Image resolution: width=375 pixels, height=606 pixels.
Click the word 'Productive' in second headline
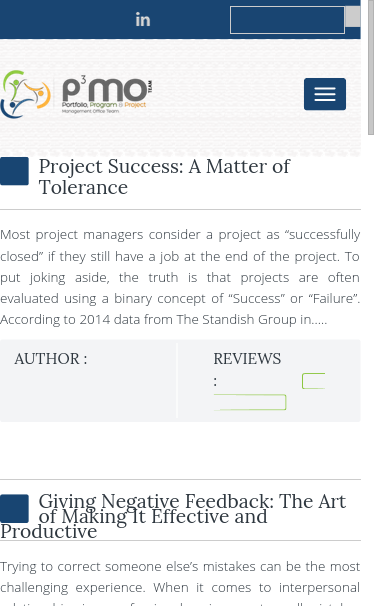(x=49, y=531)
